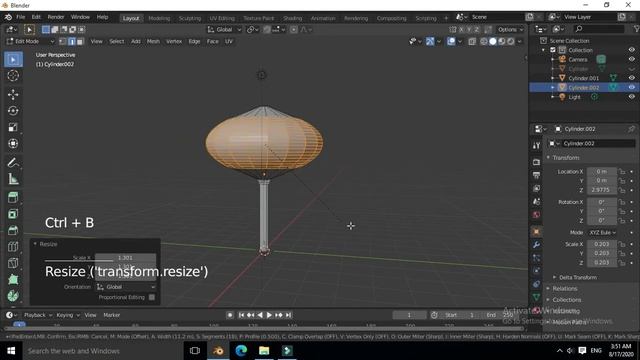Toggle visibility of Cylinder.002
640x360 pixels.
(631, 87)
